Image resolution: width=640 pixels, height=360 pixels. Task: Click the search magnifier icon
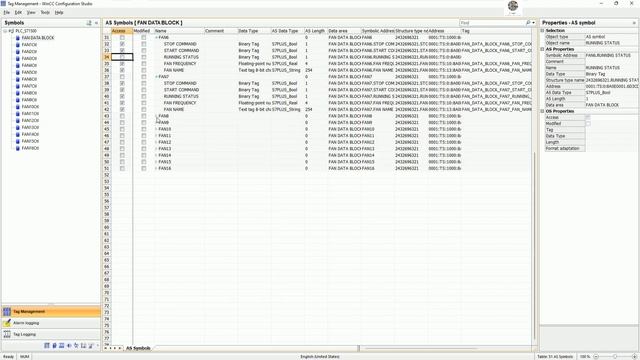(x=528, y=23)
